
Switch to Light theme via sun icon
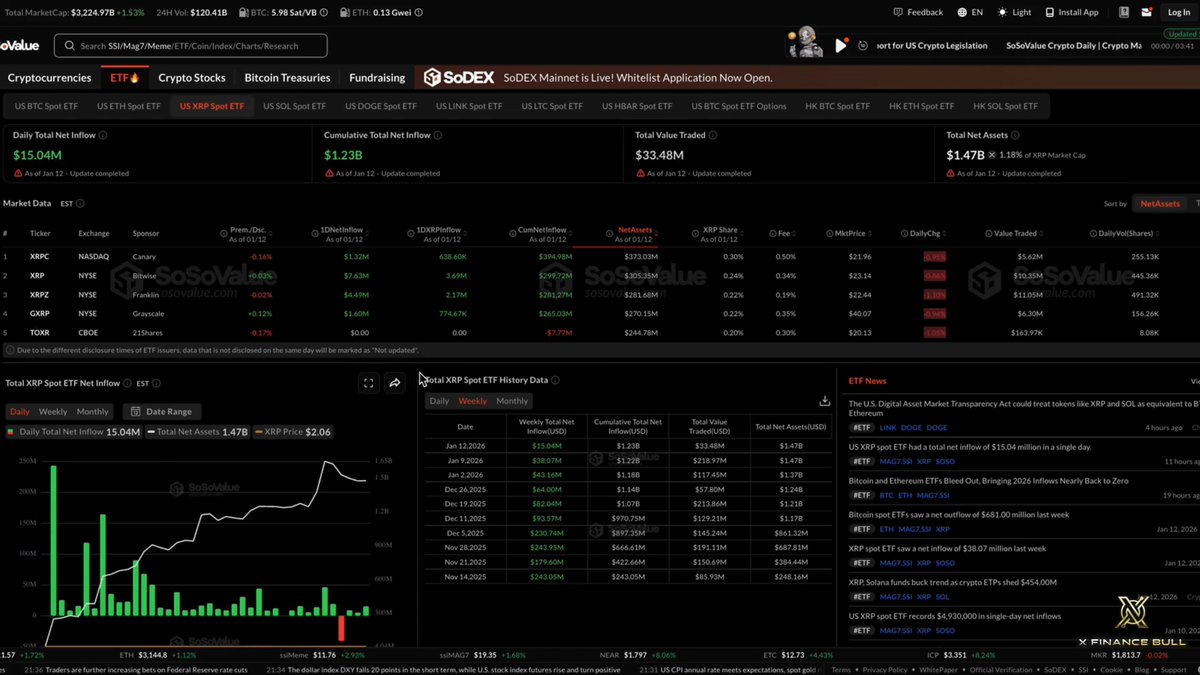coord(1000,12)
